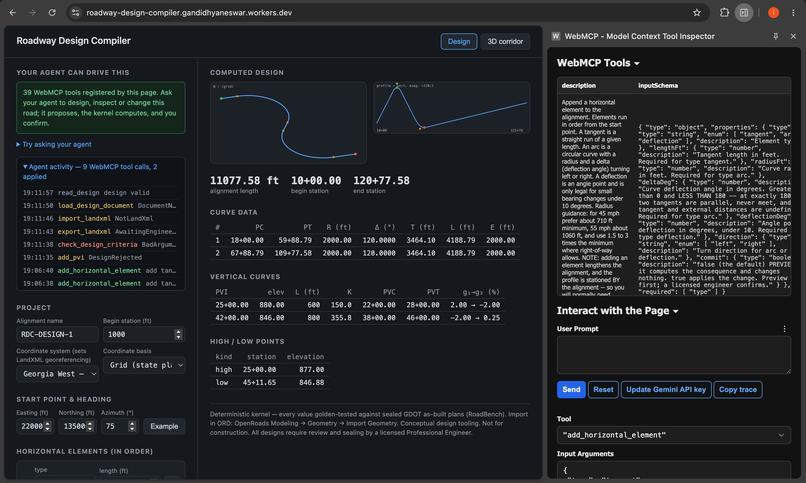Adjust the Begin station stepper arrows
The height and width of the screenshot is (483, 806).
(178, 335)
